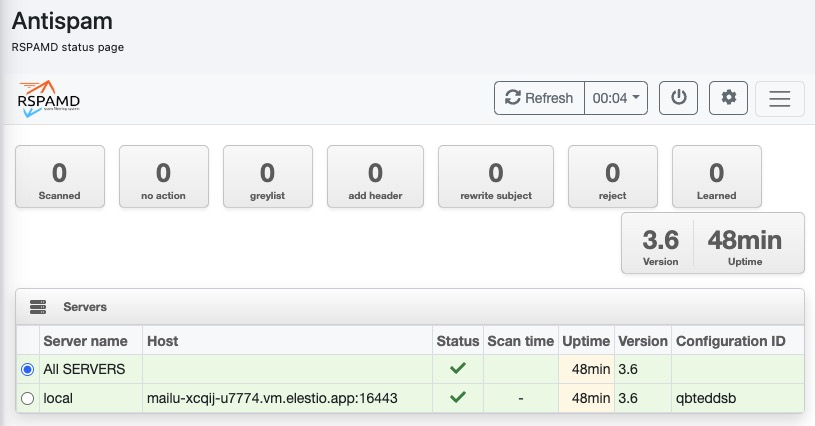Click the Version 3.6 tile
This screenshot has width=815, height=426.
click(660, 243)
